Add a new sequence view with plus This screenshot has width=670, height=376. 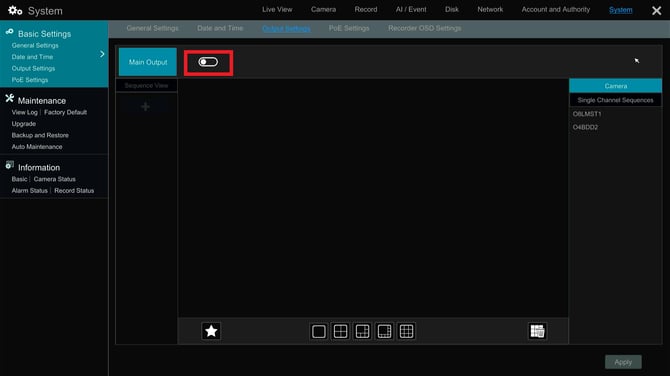[x=146, y=106]
